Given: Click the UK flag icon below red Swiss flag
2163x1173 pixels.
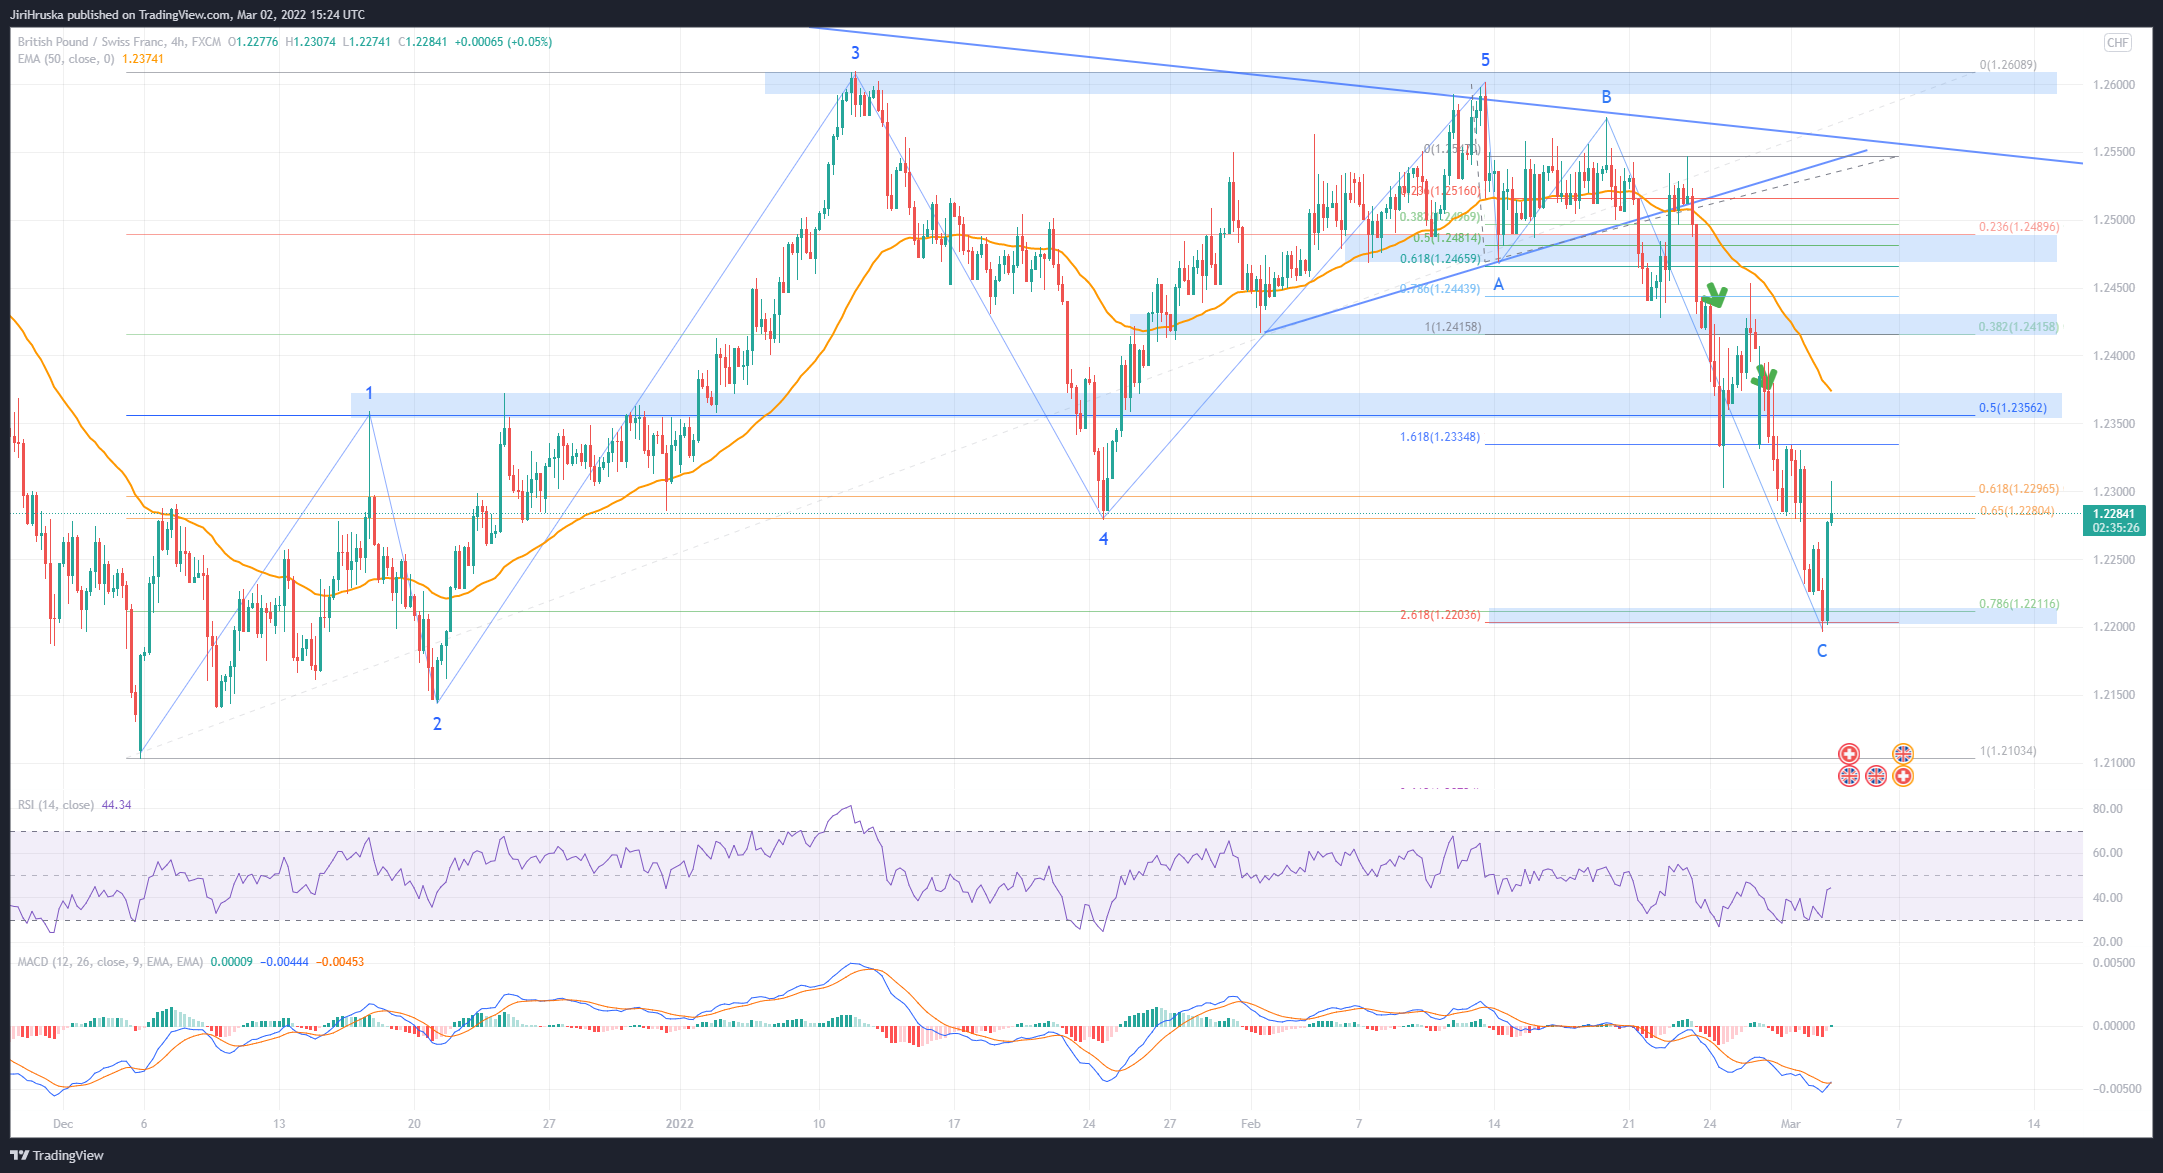Looking at the screenshot, I should click(x=1849, y=776).
